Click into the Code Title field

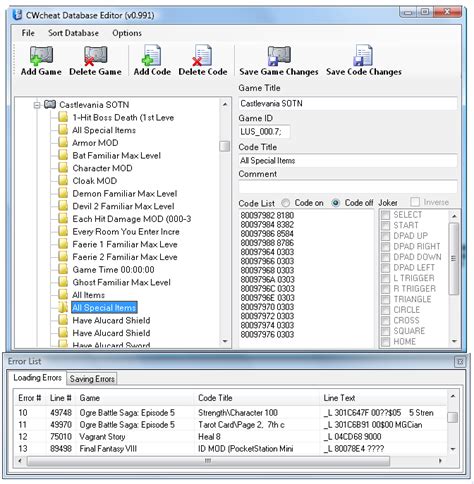348,161
